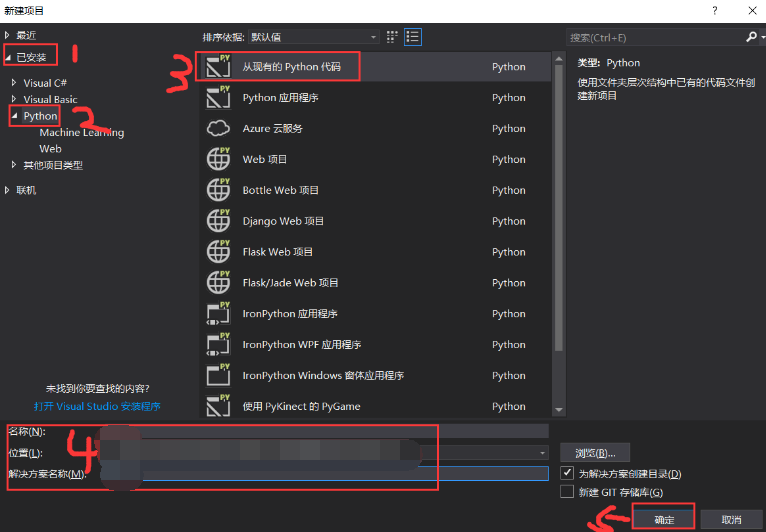The width and height of the screenshot is (766, 532).
Task: Select 使用 PyKinect 的 PyGame text
Action: [301, 406]
